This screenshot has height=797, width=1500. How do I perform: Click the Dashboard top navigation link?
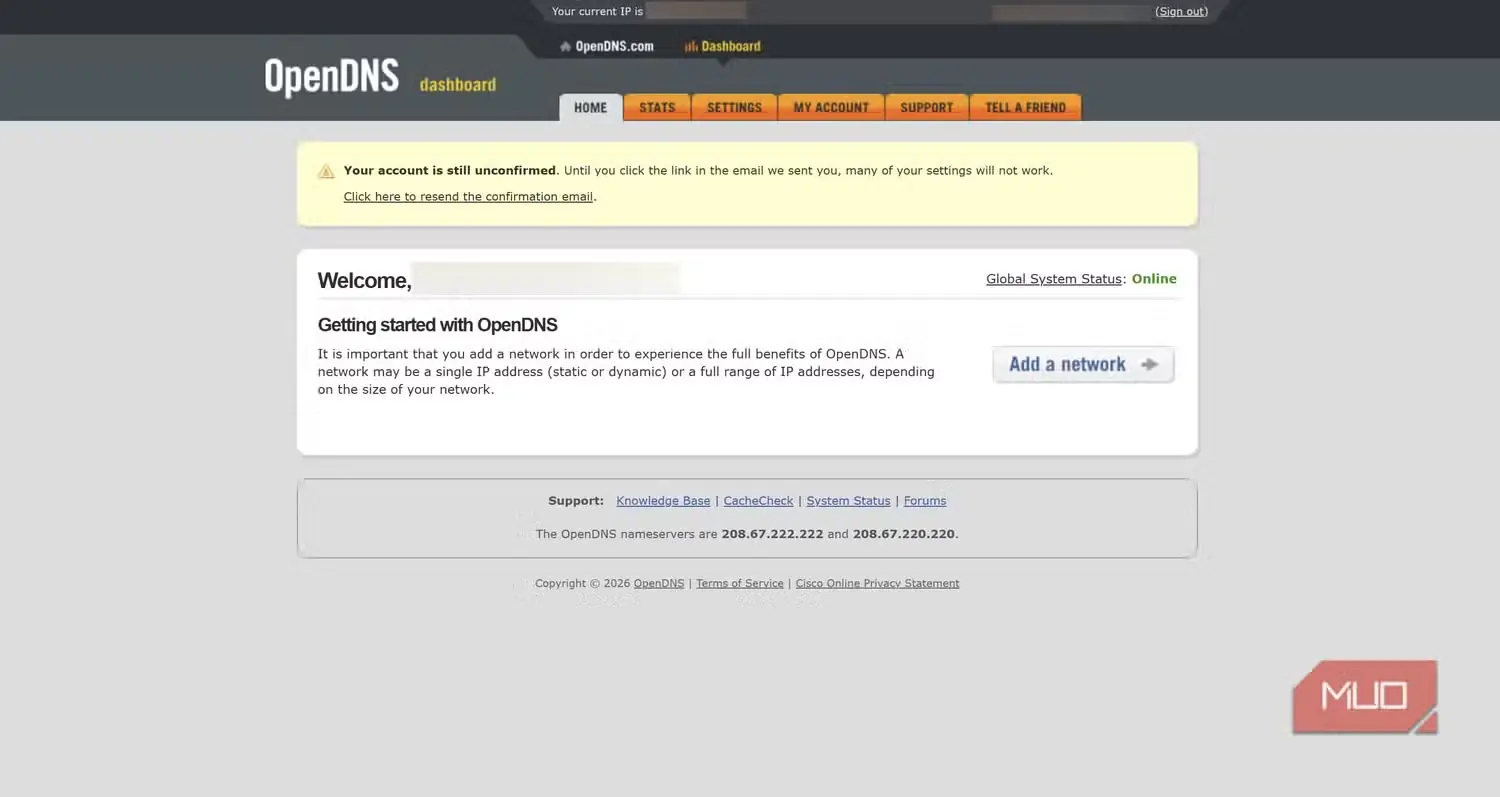[723, 46]
